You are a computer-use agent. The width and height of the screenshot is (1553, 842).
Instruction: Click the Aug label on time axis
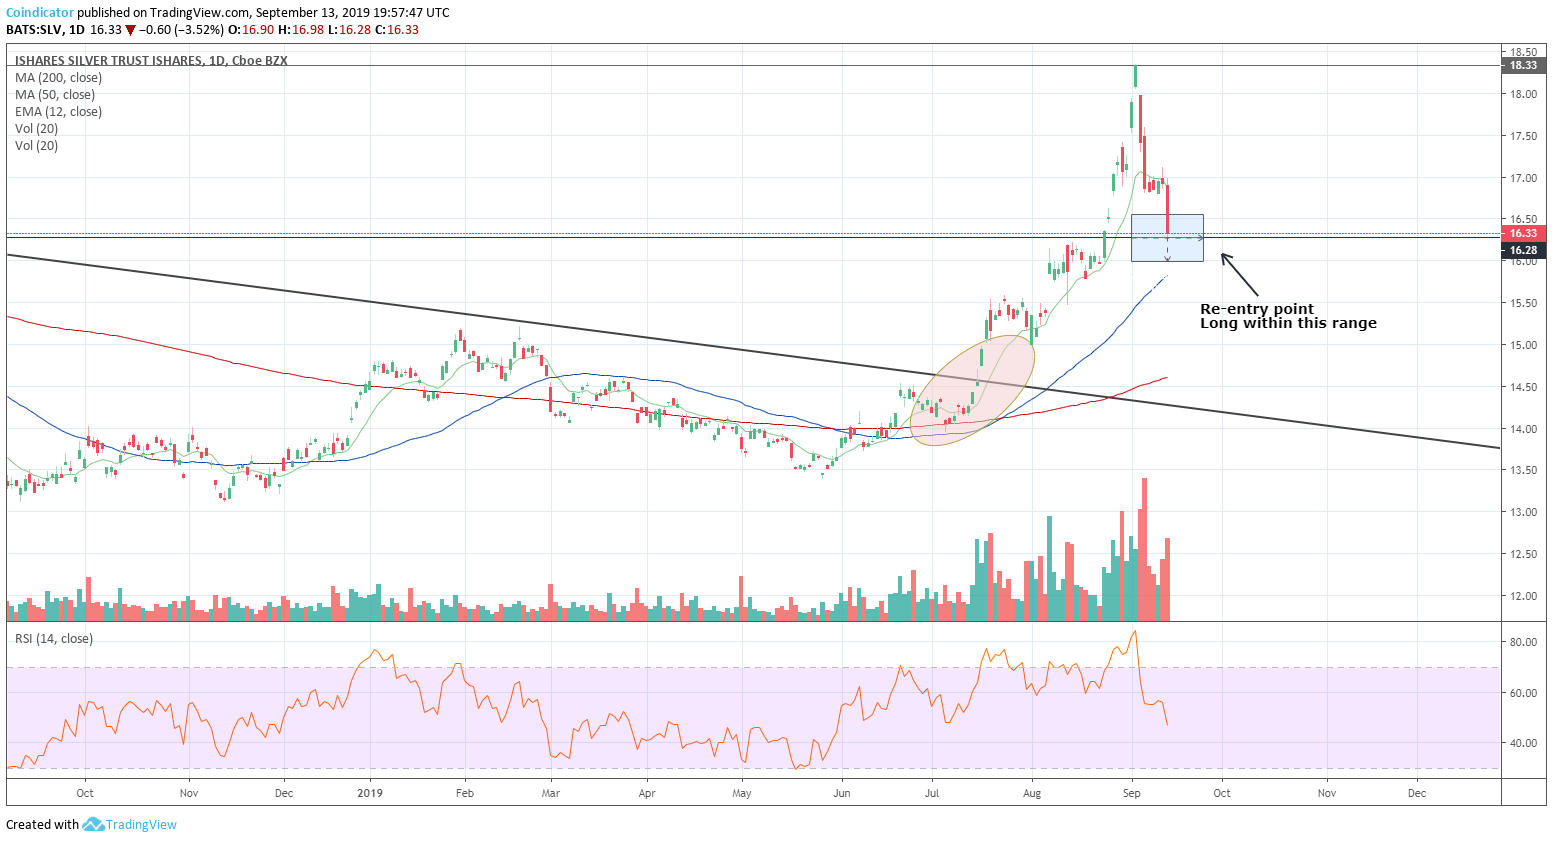(x=1032, y=793)
